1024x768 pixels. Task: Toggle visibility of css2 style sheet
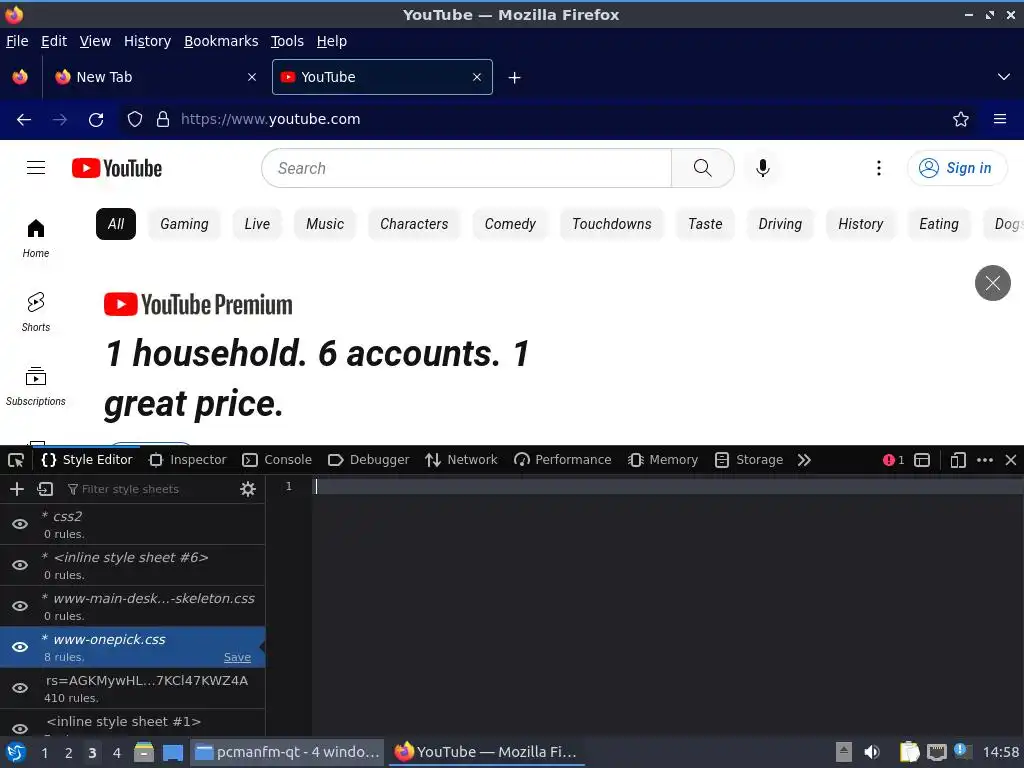[x=20, y=524]
